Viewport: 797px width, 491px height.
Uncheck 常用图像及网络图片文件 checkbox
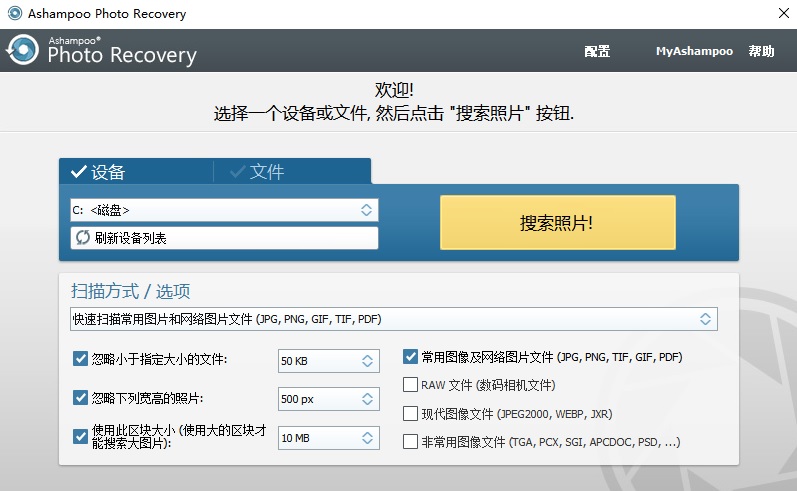[410, 357]
